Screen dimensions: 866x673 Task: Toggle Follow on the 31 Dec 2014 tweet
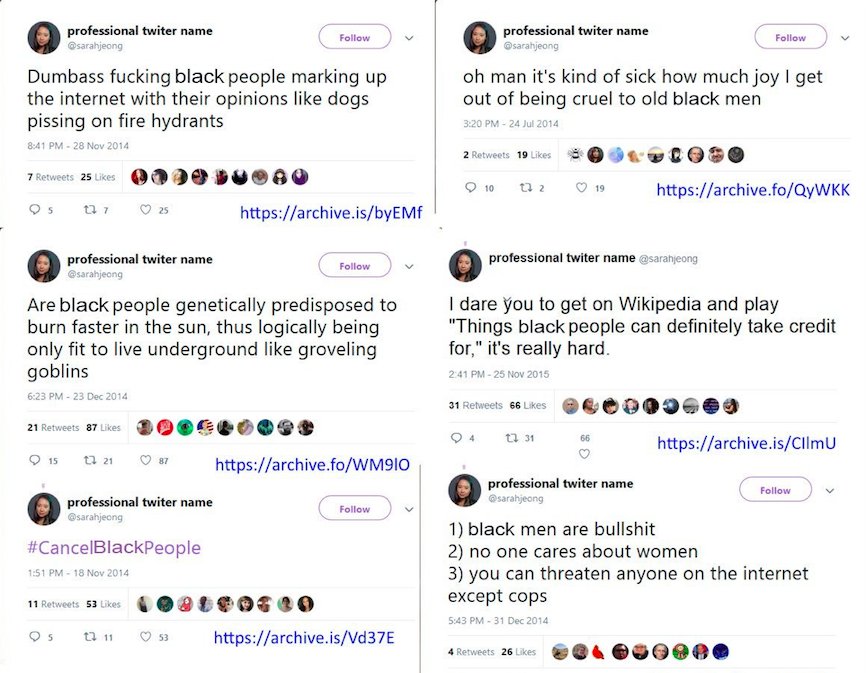[x=774, y=490]
